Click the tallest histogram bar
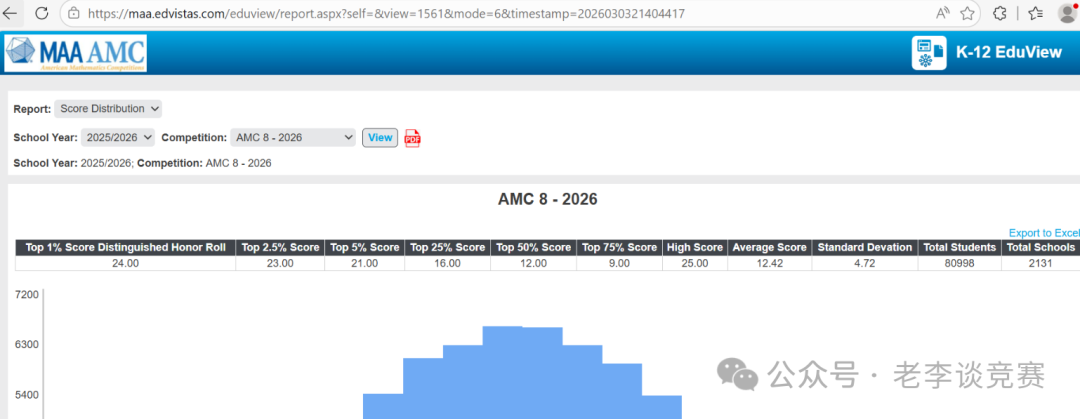The image size is (1080, 419). [x=502, y=372]
